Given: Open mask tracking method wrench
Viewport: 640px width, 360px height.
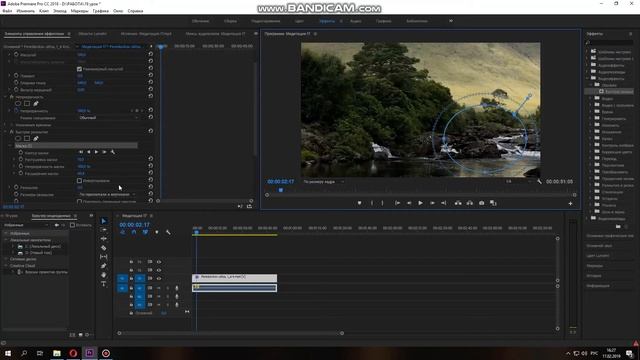Looking at the screenshot, I should click(113, 152).
